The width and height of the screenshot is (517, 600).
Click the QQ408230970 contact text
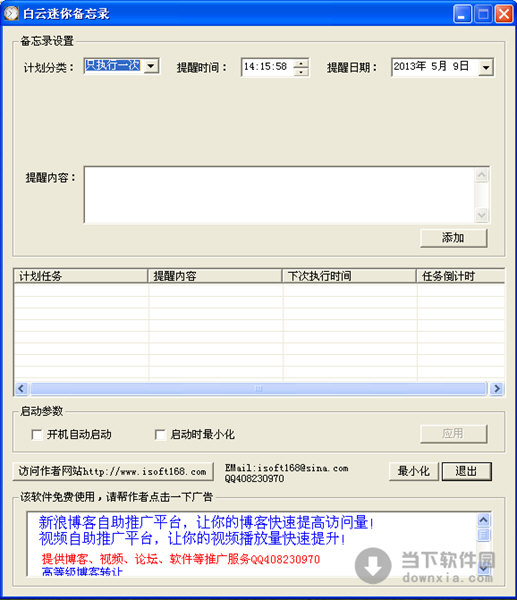pyautogui.click(x=254, y=479)
